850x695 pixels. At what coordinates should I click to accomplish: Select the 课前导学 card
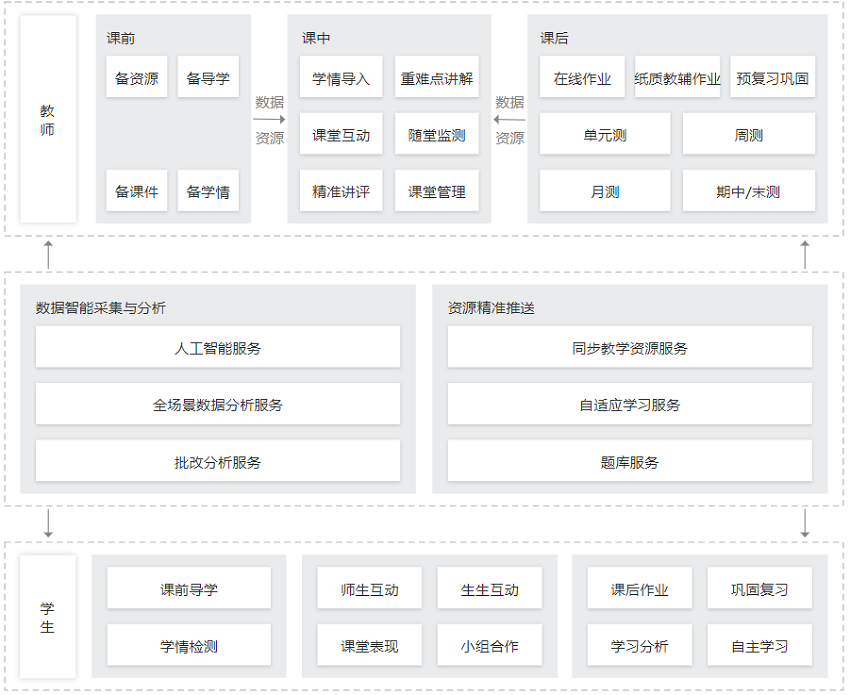tap(189, 588)
